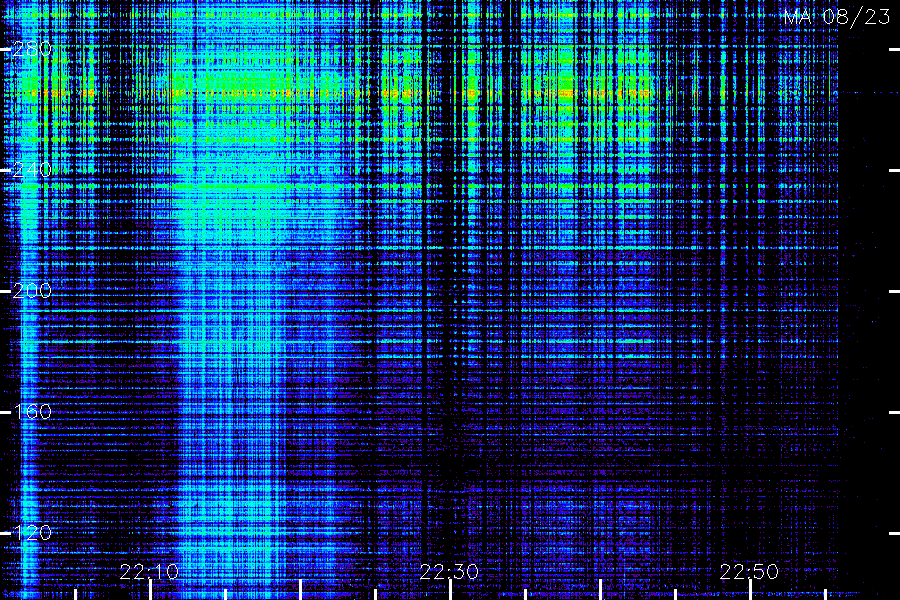Click the 120 frequency axis label

click(32, 533)
